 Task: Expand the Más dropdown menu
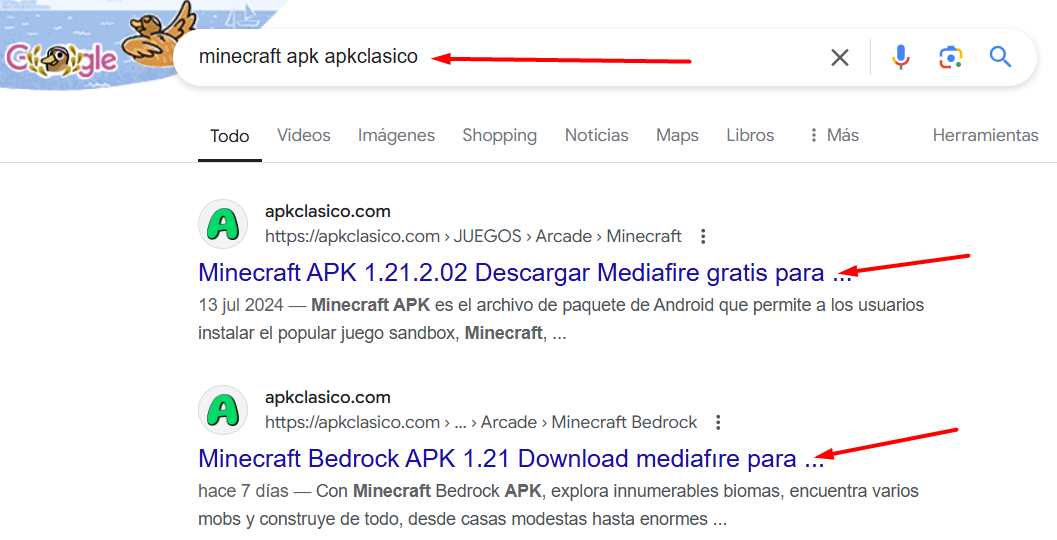(834, 136)
